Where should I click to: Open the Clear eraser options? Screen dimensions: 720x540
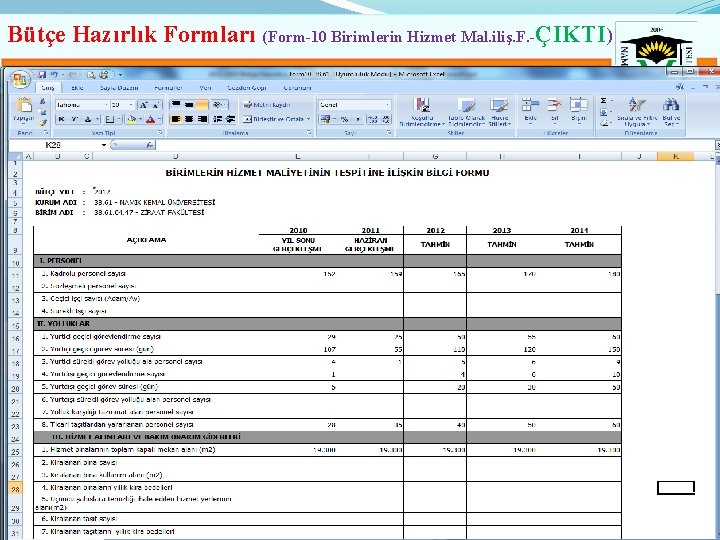pyautogui.click(x=605, y=123)
